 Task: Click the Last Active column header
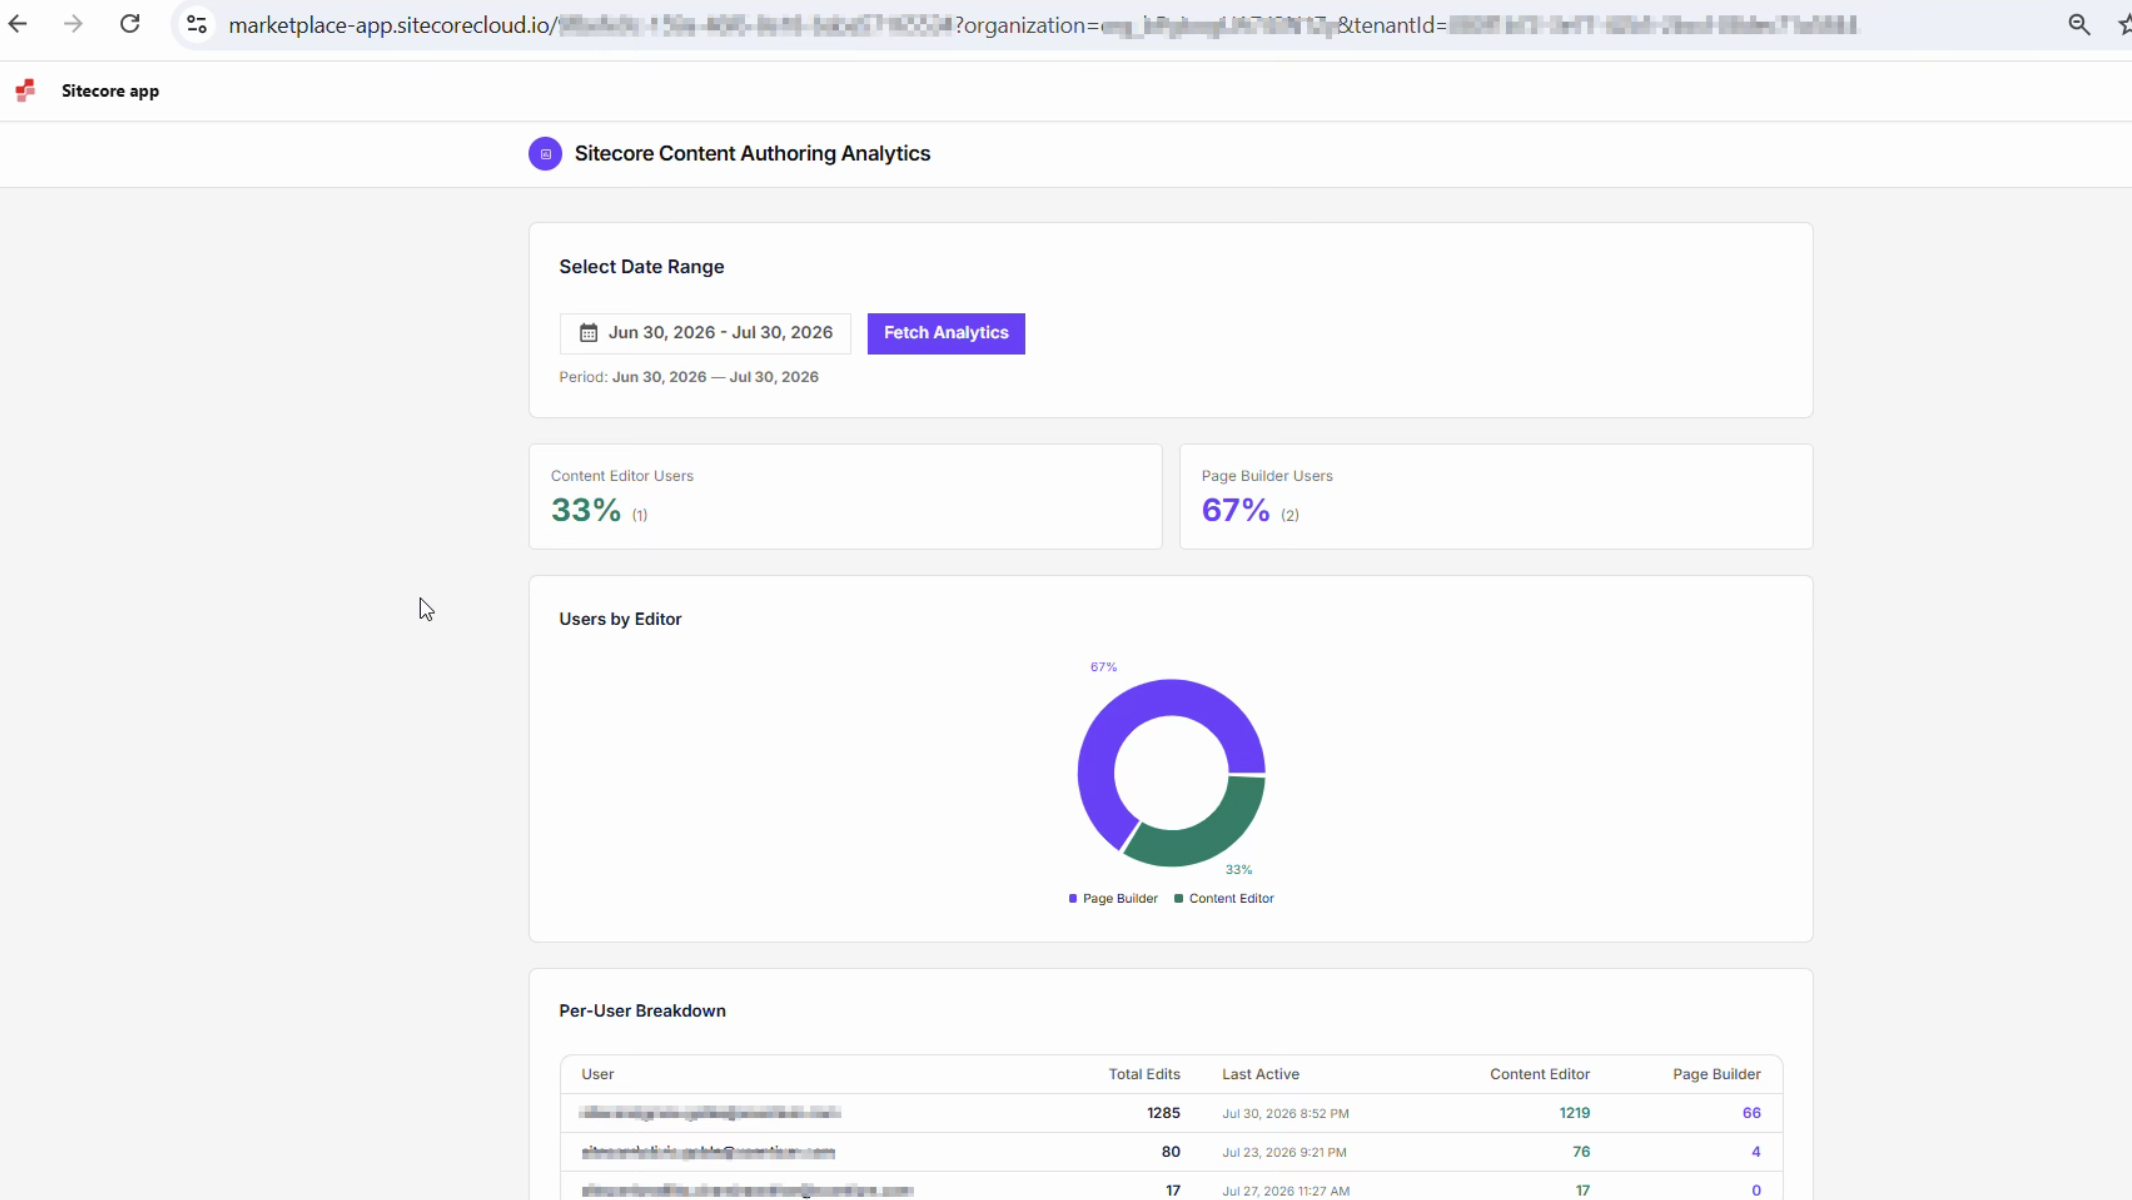click(1261, 1074)
